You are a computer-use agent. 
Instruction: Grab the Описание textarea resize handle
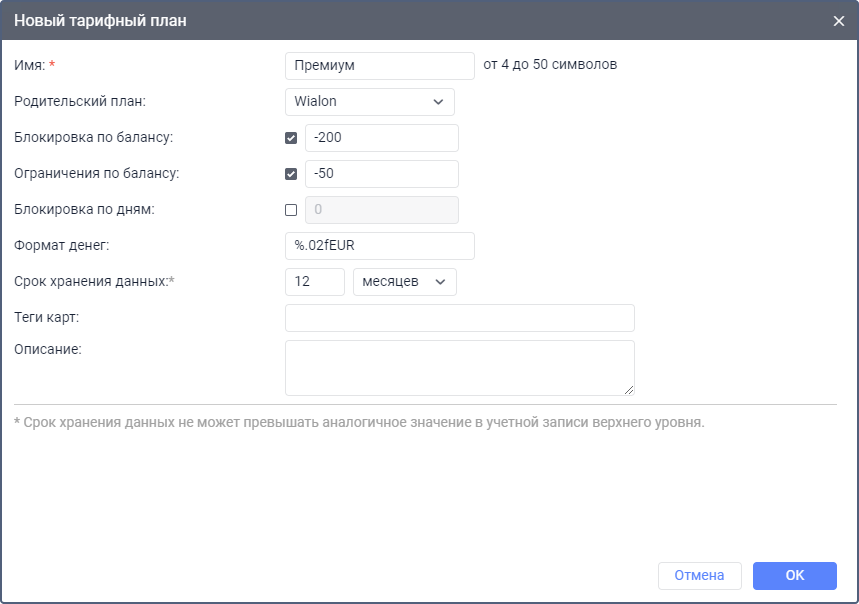(x=629, y=390)
